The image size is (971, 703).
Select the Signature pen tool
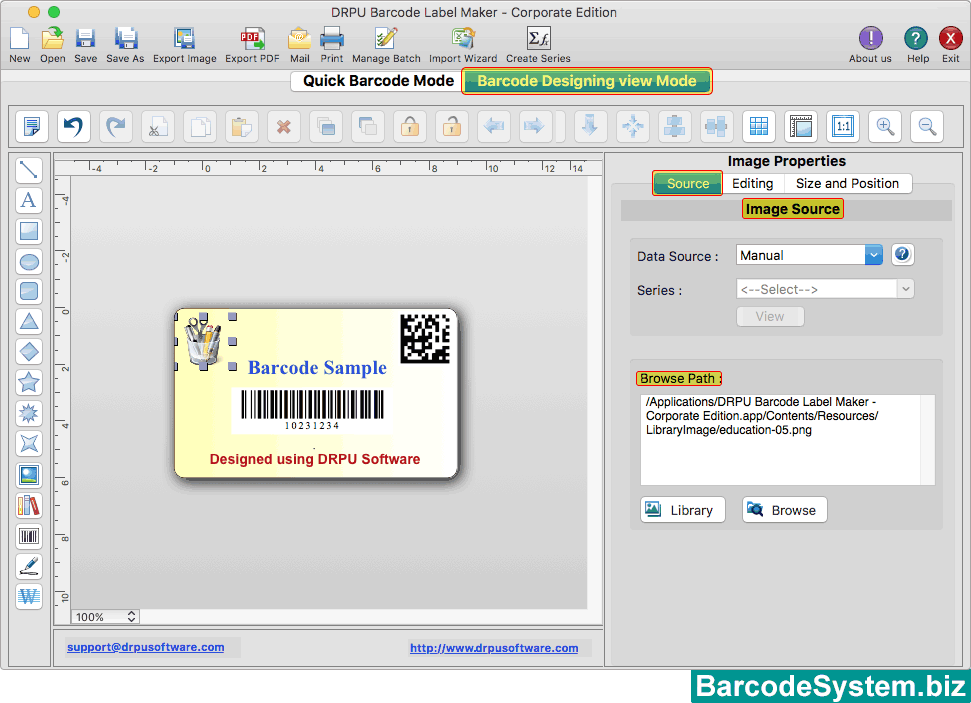coord(28,566)
